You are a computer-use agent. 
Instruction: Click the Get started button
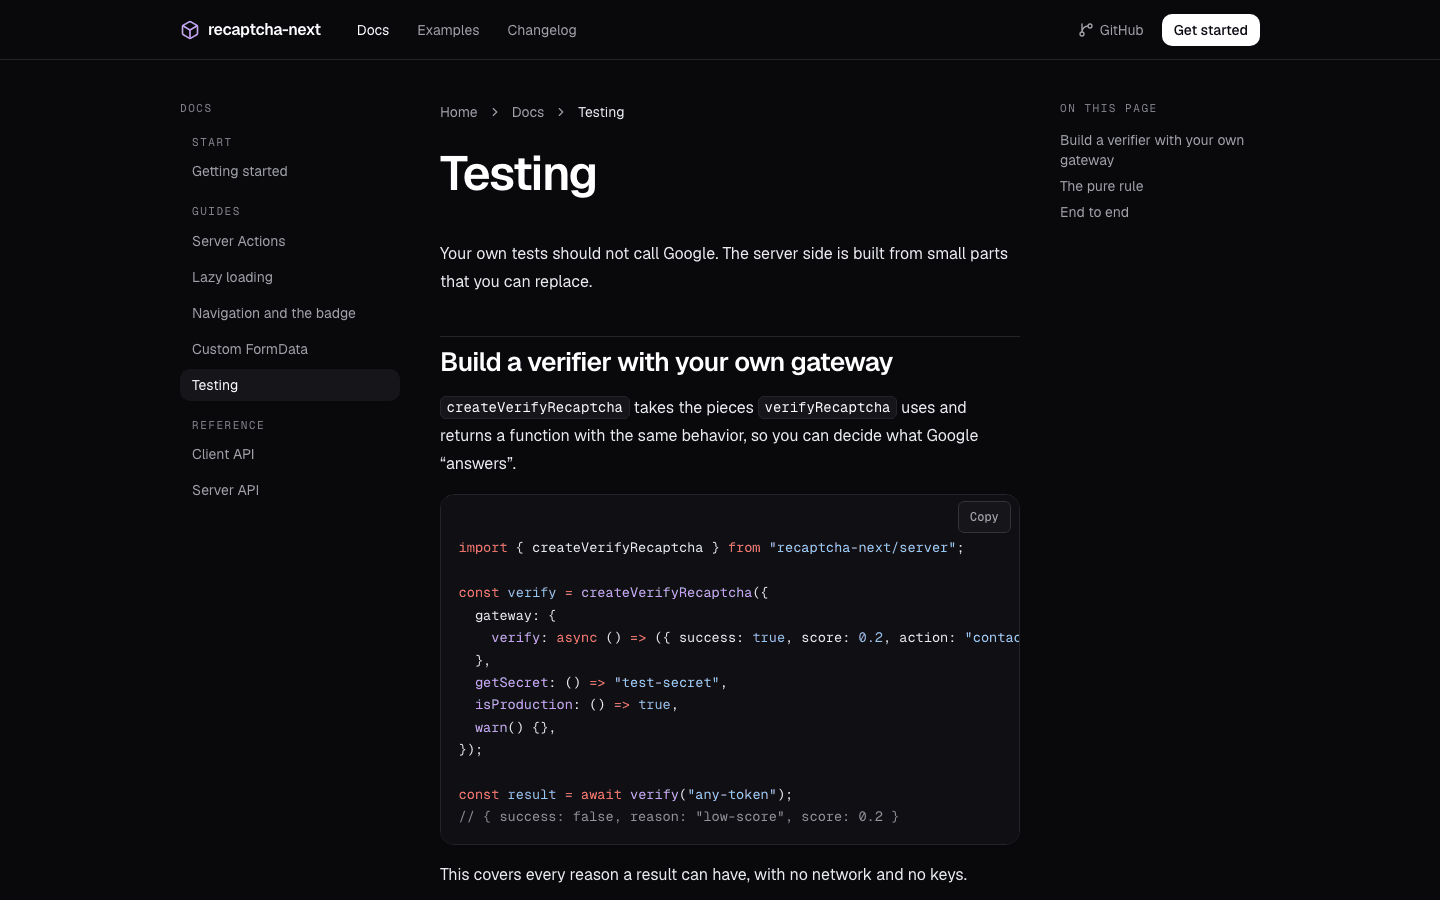[1211, 30]
